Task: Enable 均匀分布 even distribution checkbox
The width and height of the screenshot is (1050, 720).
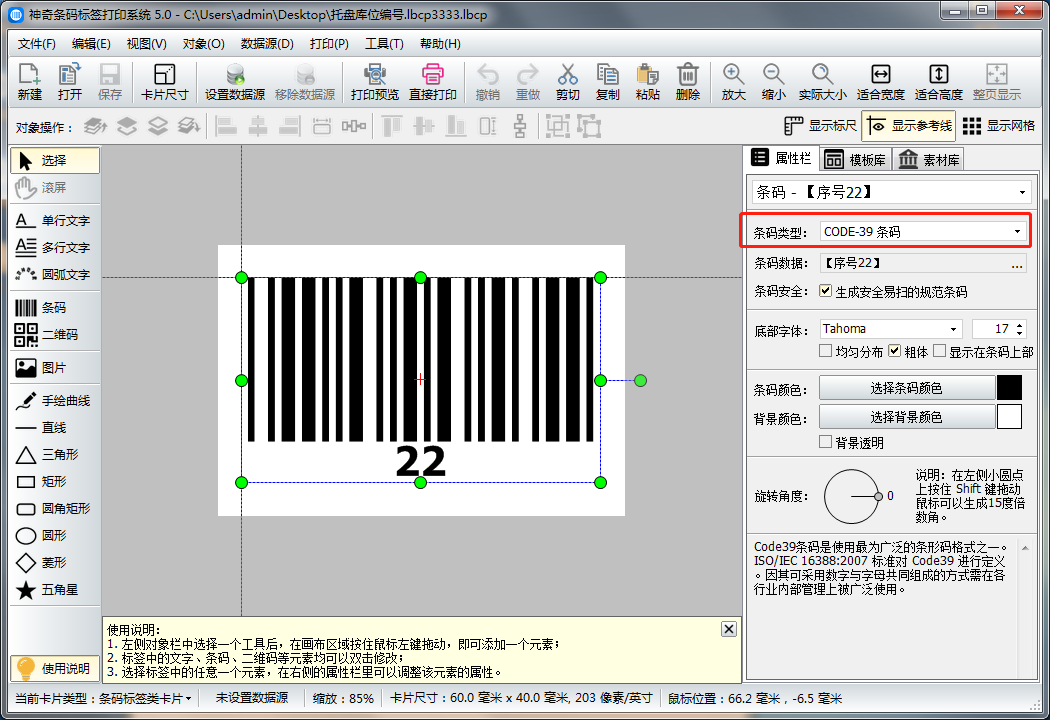Action: point(826,351)
